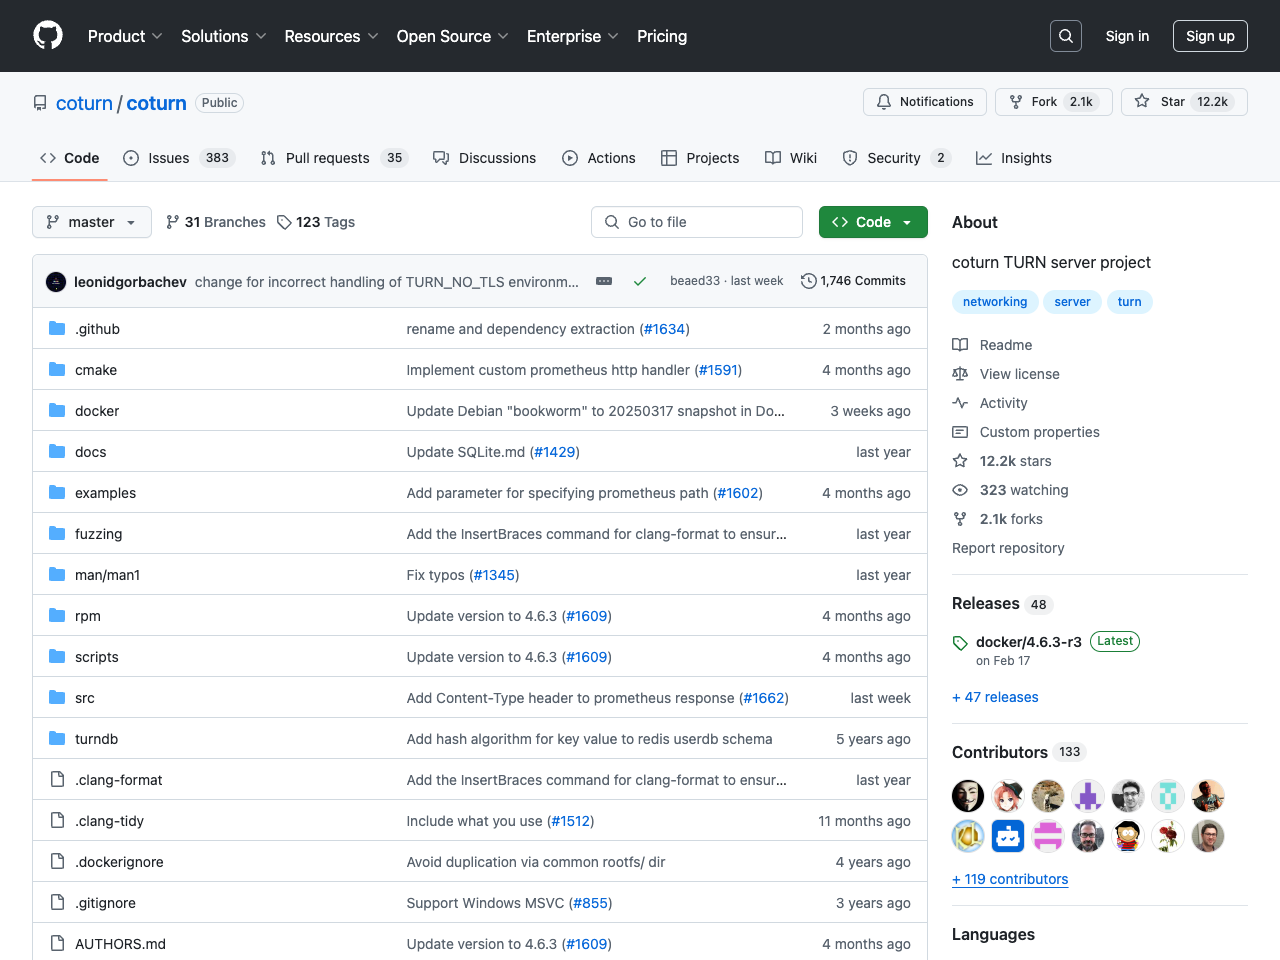View 2.1k forks list
The height and width of the screenshot is (960, 1280).
coord(997,519)
